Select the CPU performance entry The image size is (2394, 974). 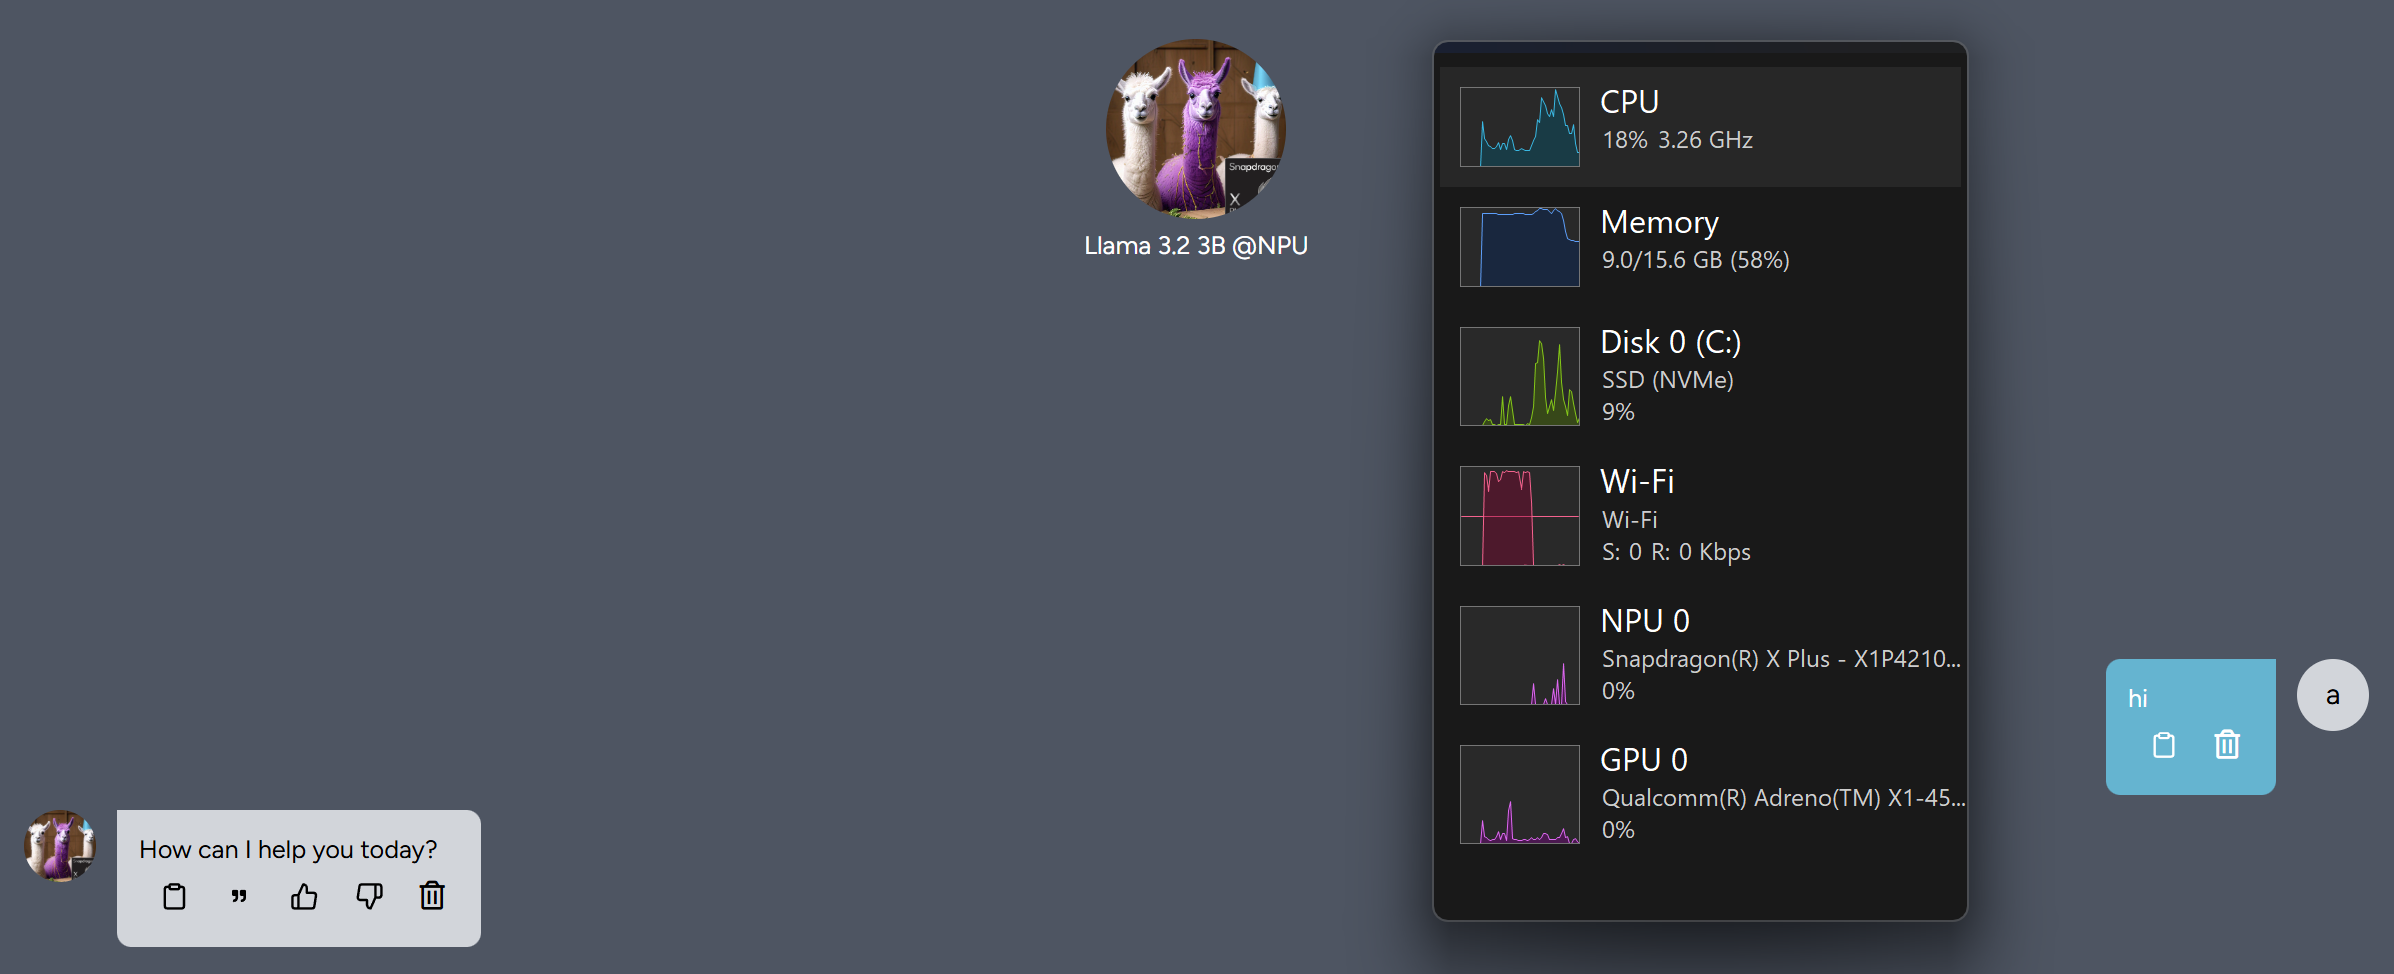(x=1700, y=127)
